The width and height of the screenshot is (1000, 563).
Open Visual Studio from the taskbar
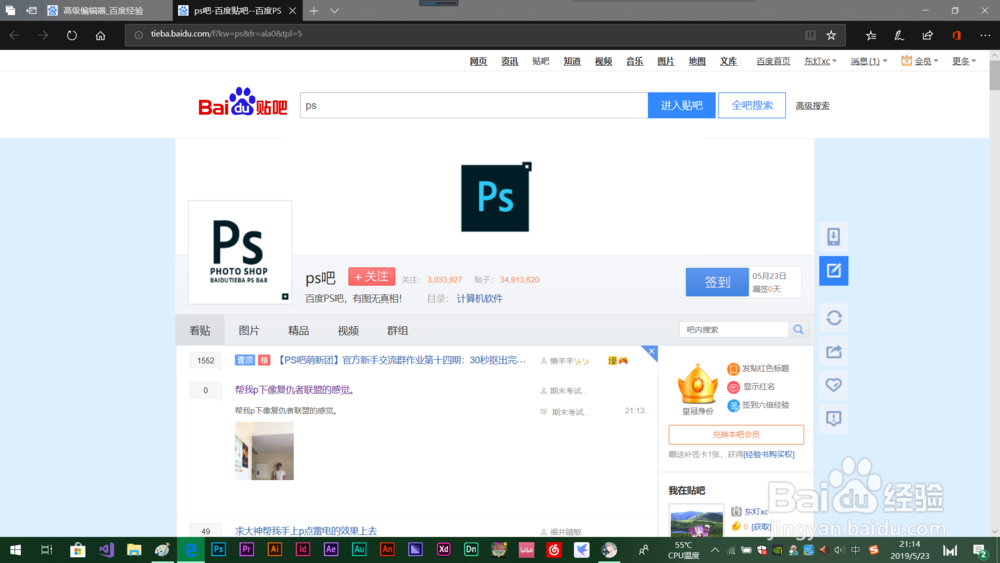[106, 550]
